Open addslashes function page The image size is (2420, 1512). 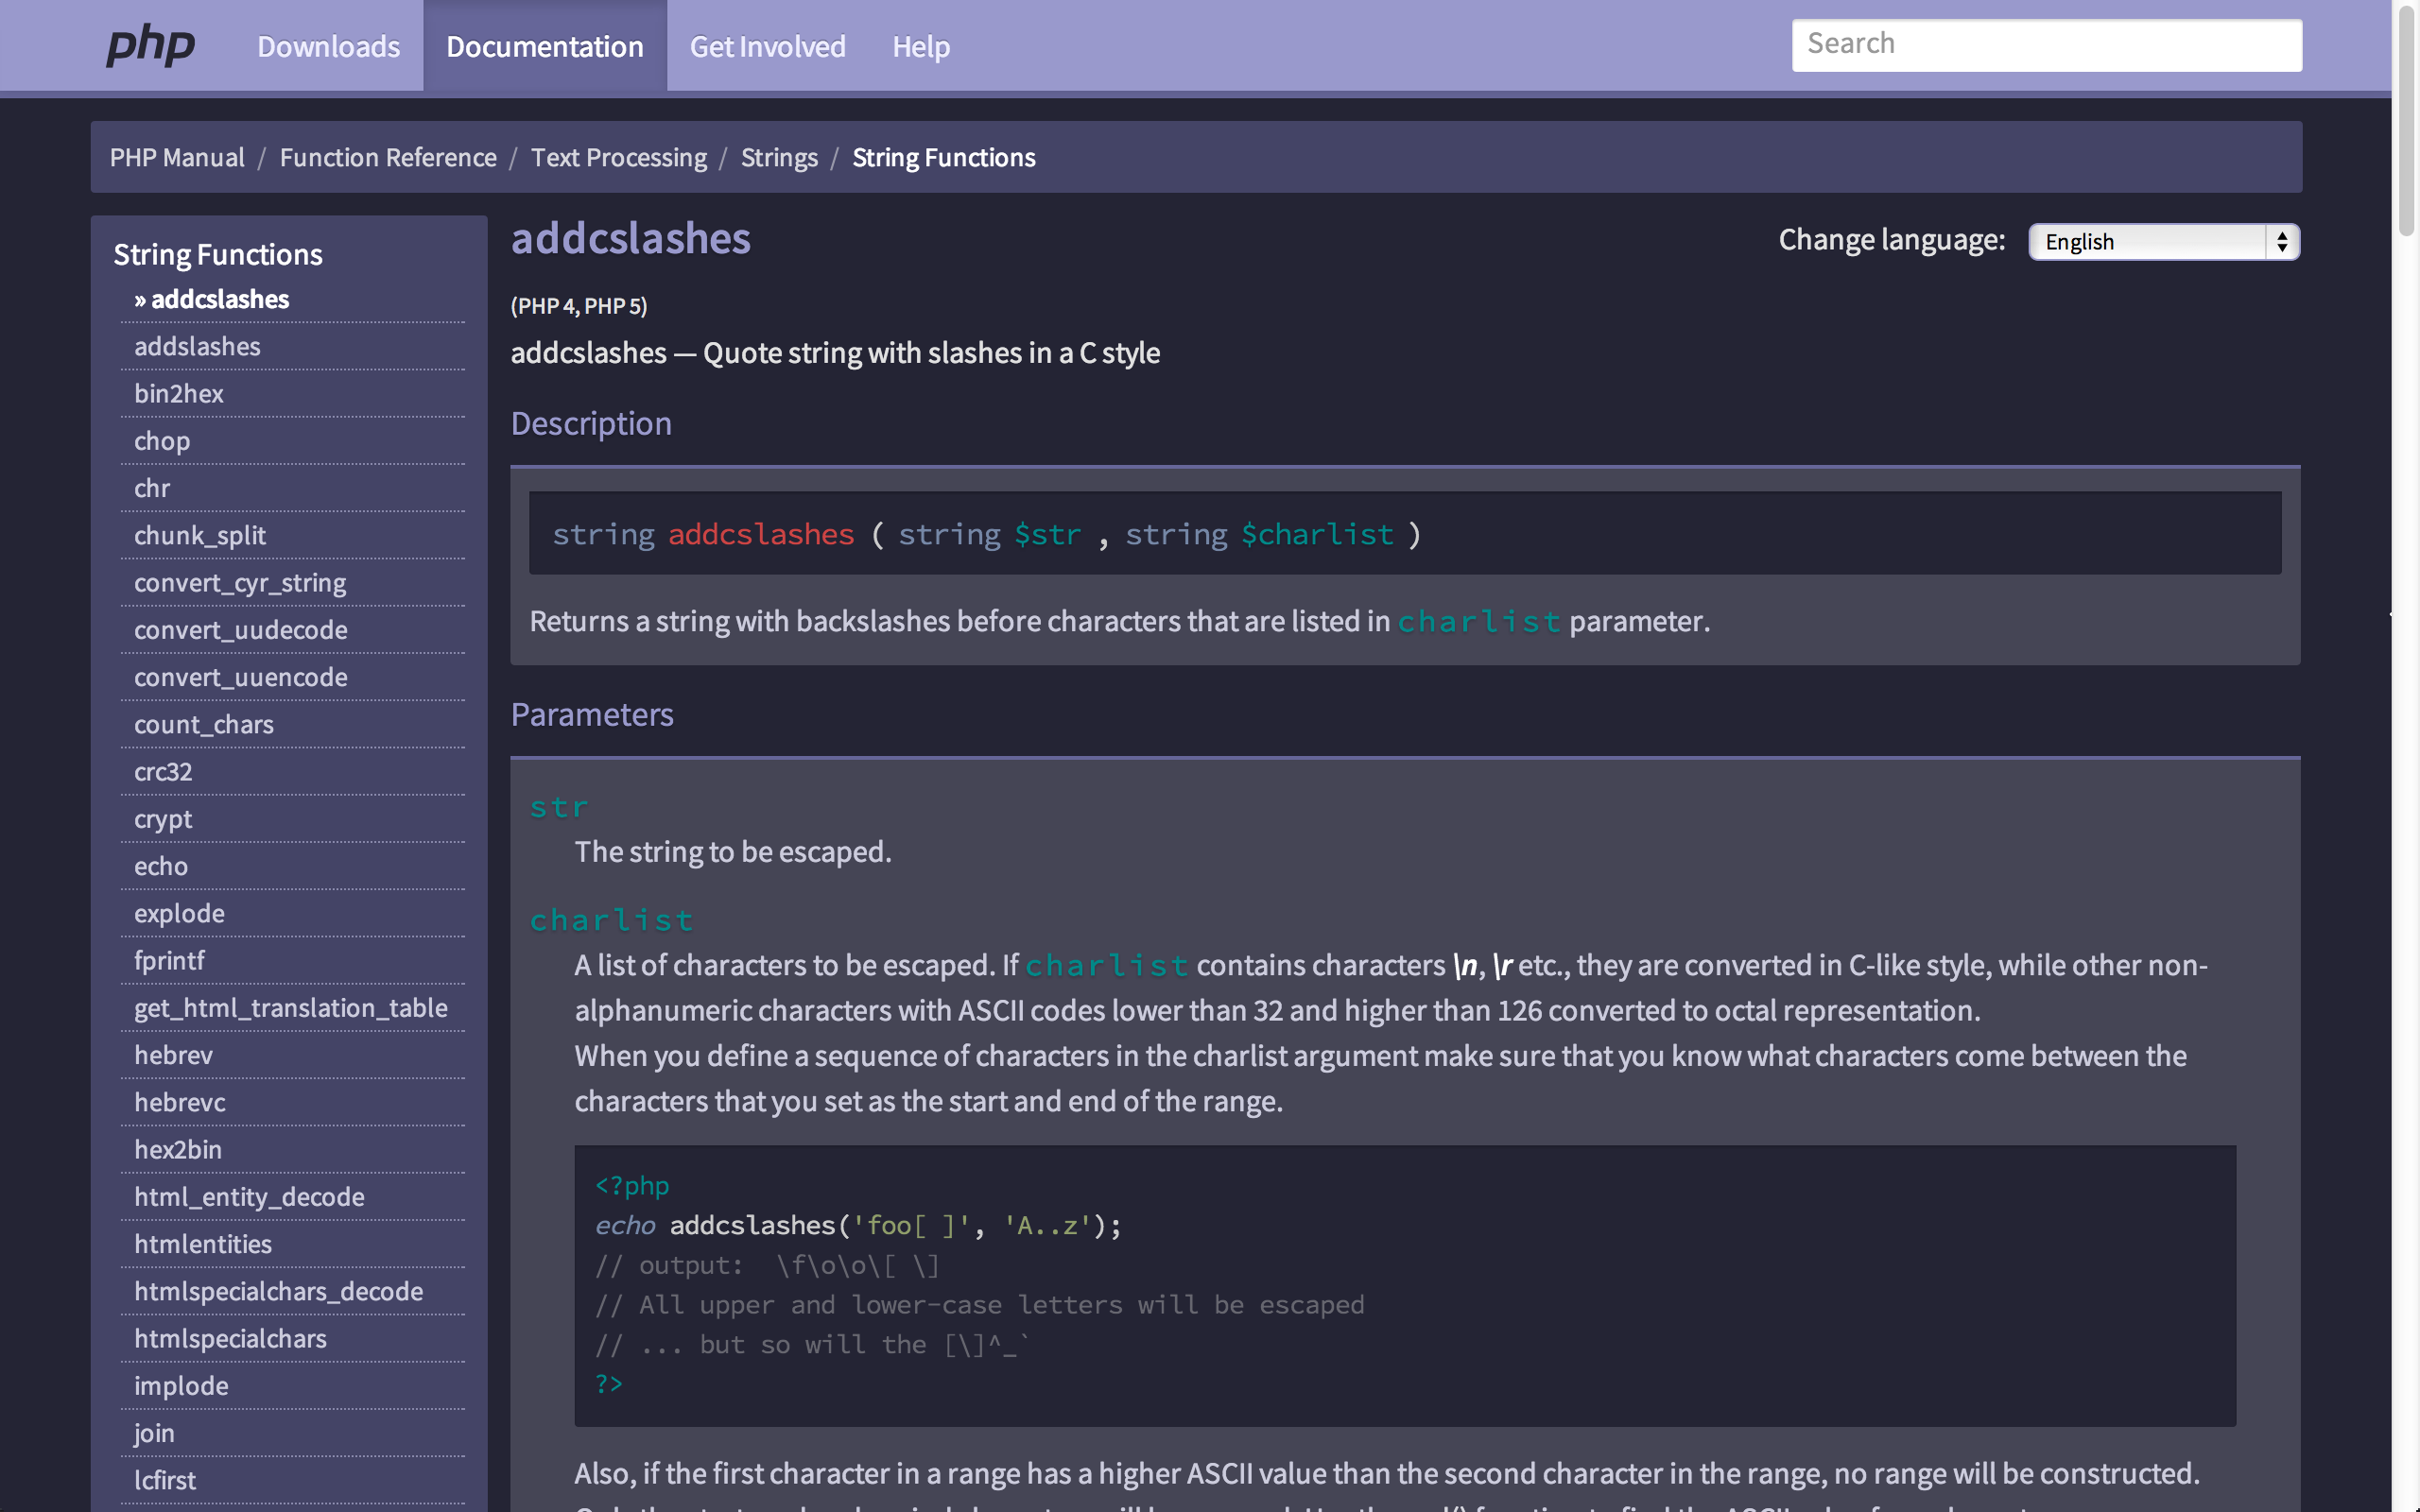click(197, 346)
